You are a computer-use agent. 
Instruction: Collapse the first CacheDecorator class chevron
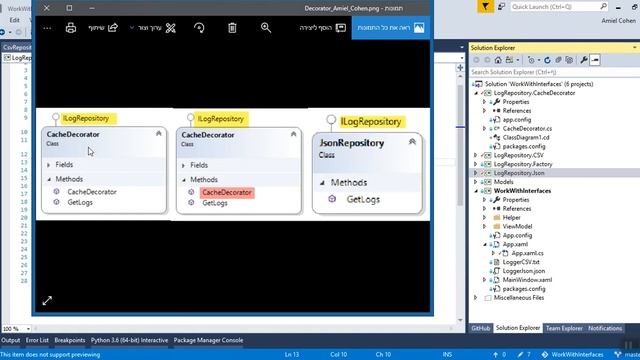pyautogui.click(x=159, y=133)
